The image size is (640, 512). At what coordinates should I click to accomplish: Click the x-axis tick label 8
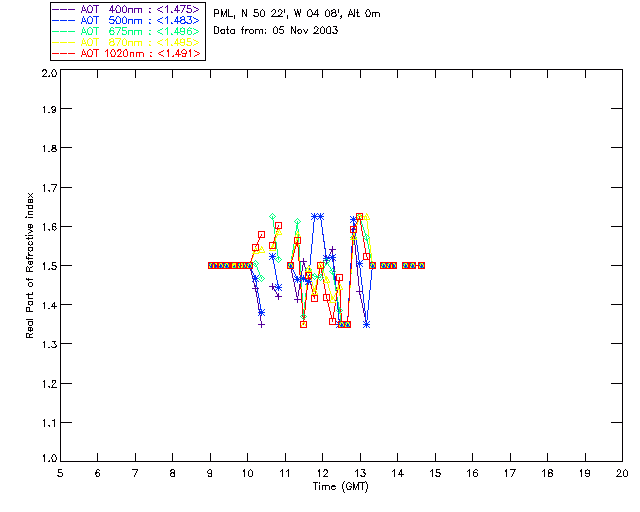173,473
